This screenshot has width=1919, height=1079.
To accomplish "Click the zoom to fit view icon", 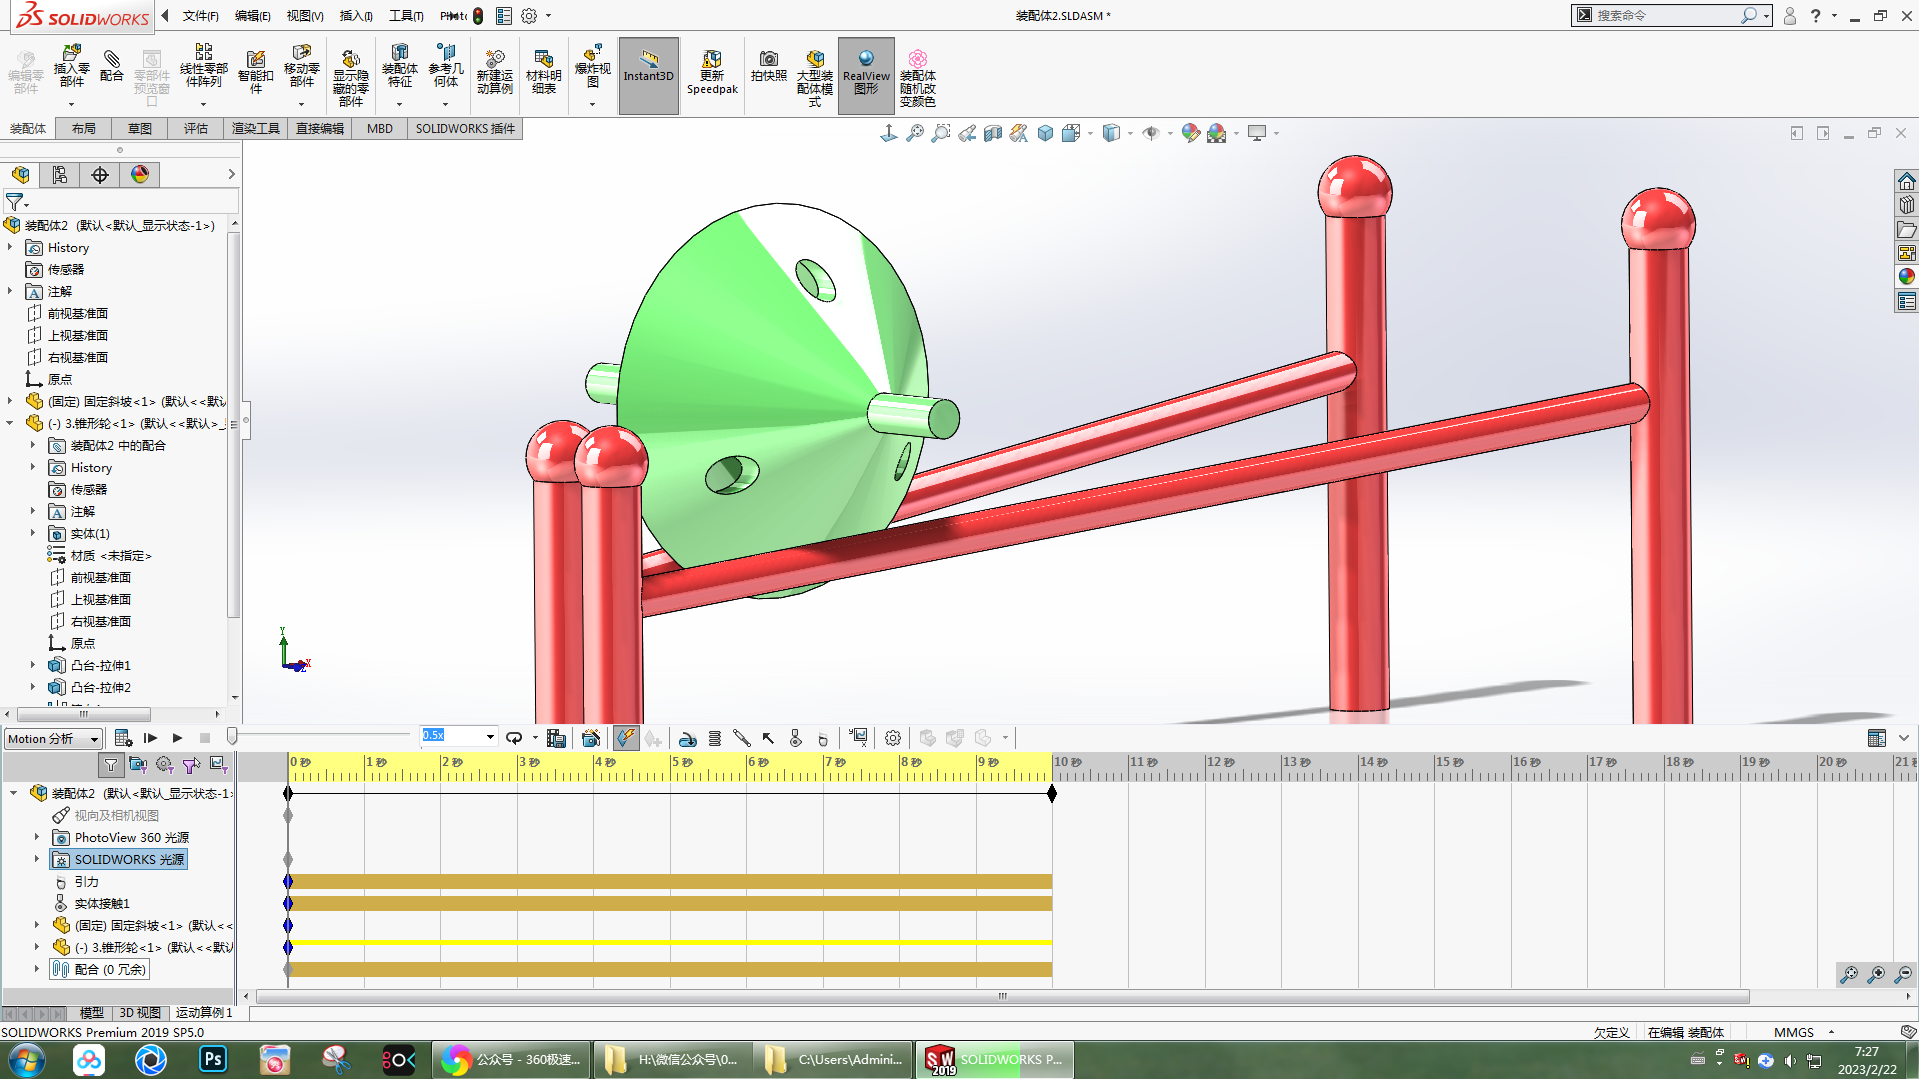I will click(x=915, y=133).
